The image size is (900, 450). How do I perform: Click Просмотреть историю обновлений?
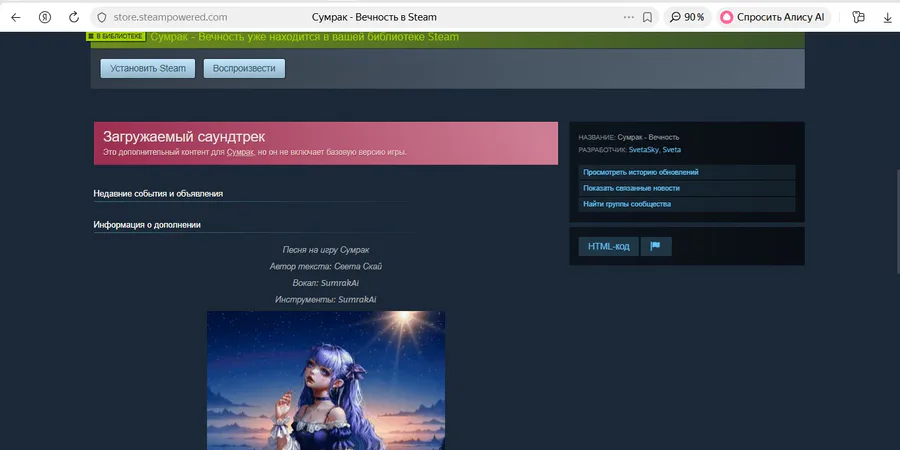686,172
